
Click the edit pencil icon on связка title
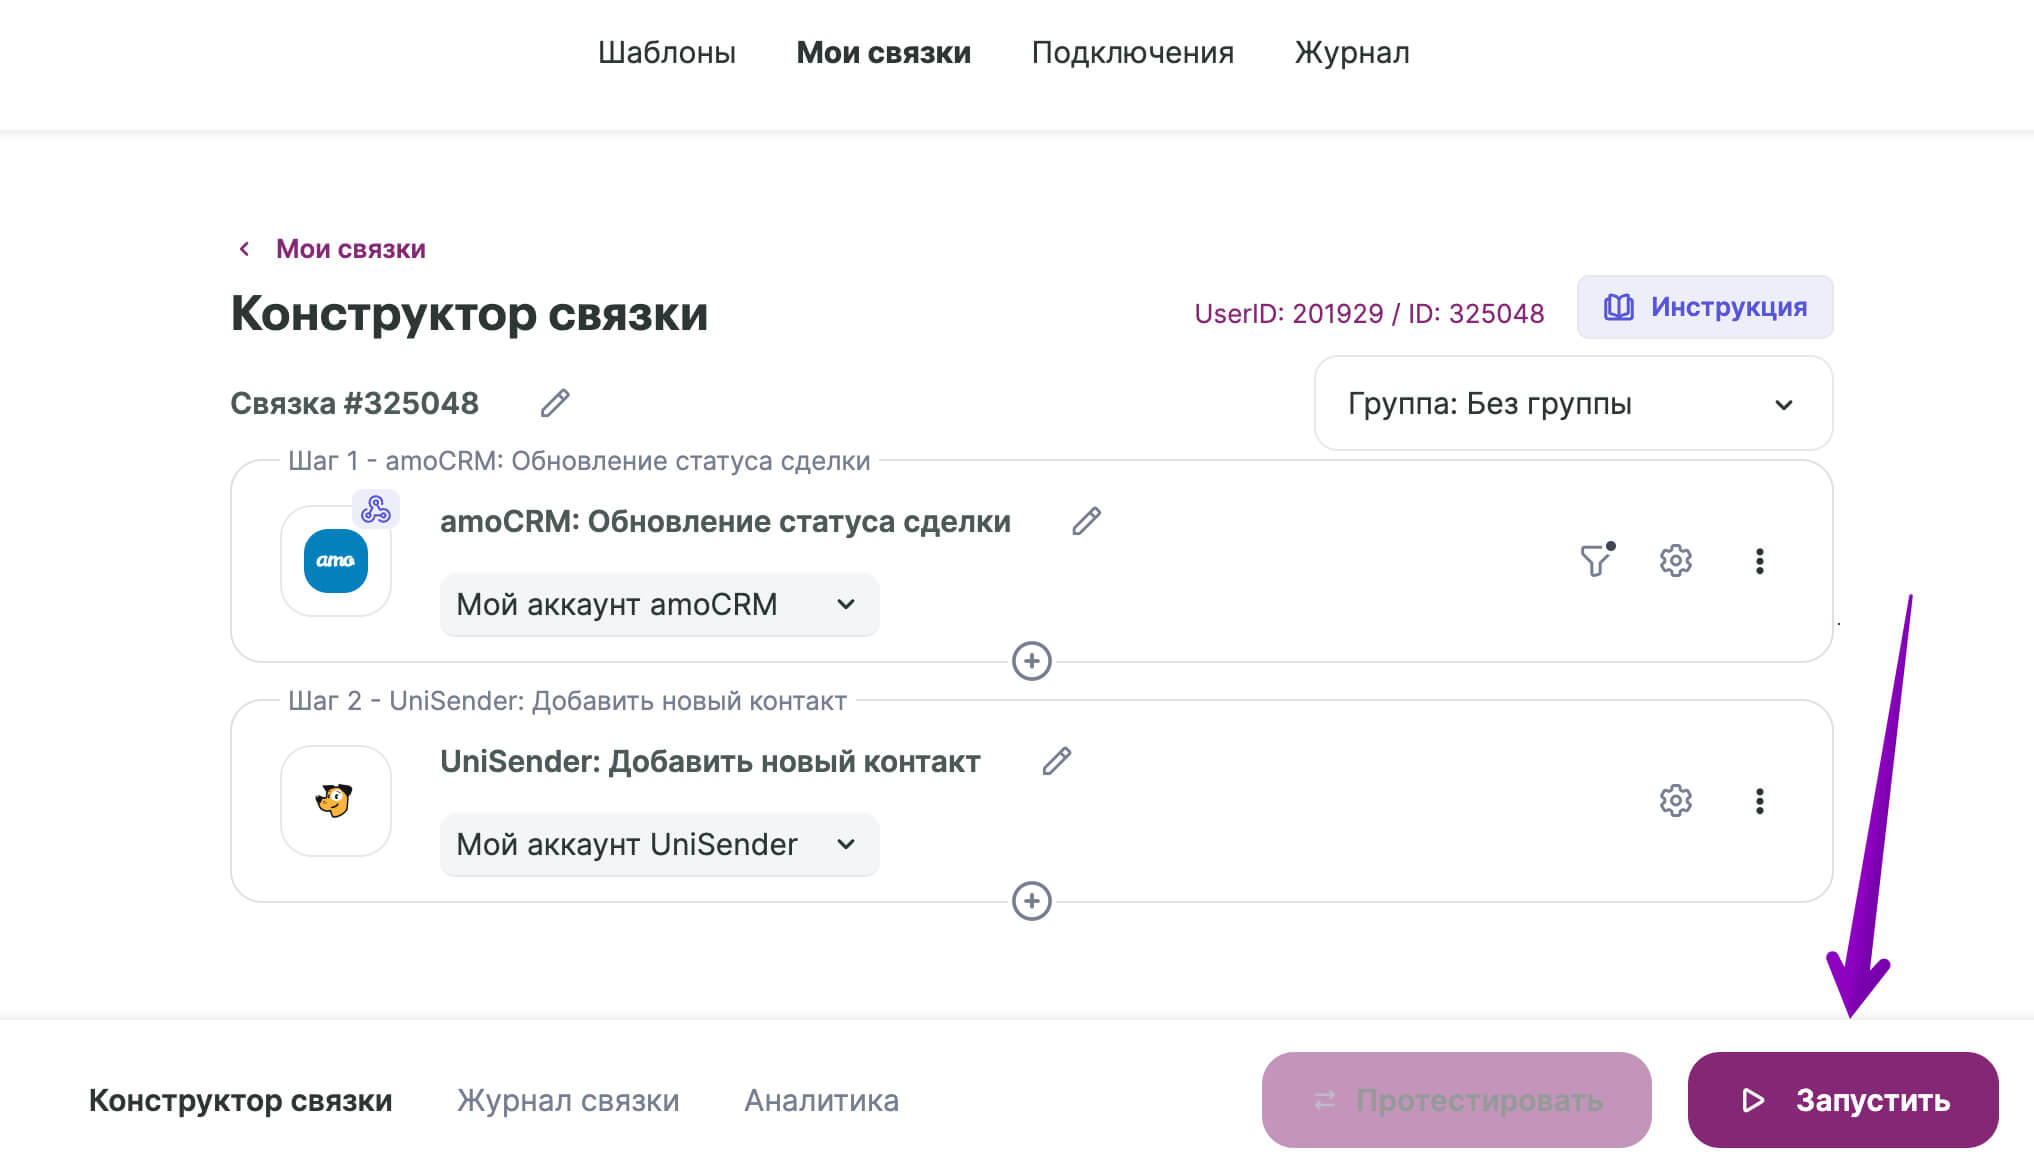[x=557, y=405]
